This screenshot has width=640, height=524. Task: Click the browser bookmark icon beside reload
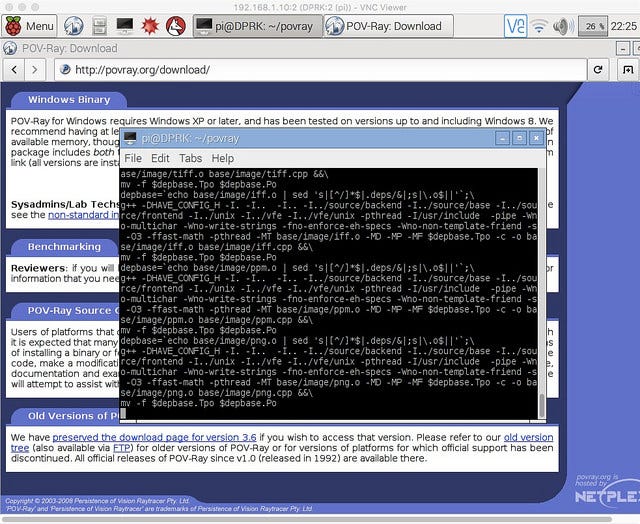(628, 70)
